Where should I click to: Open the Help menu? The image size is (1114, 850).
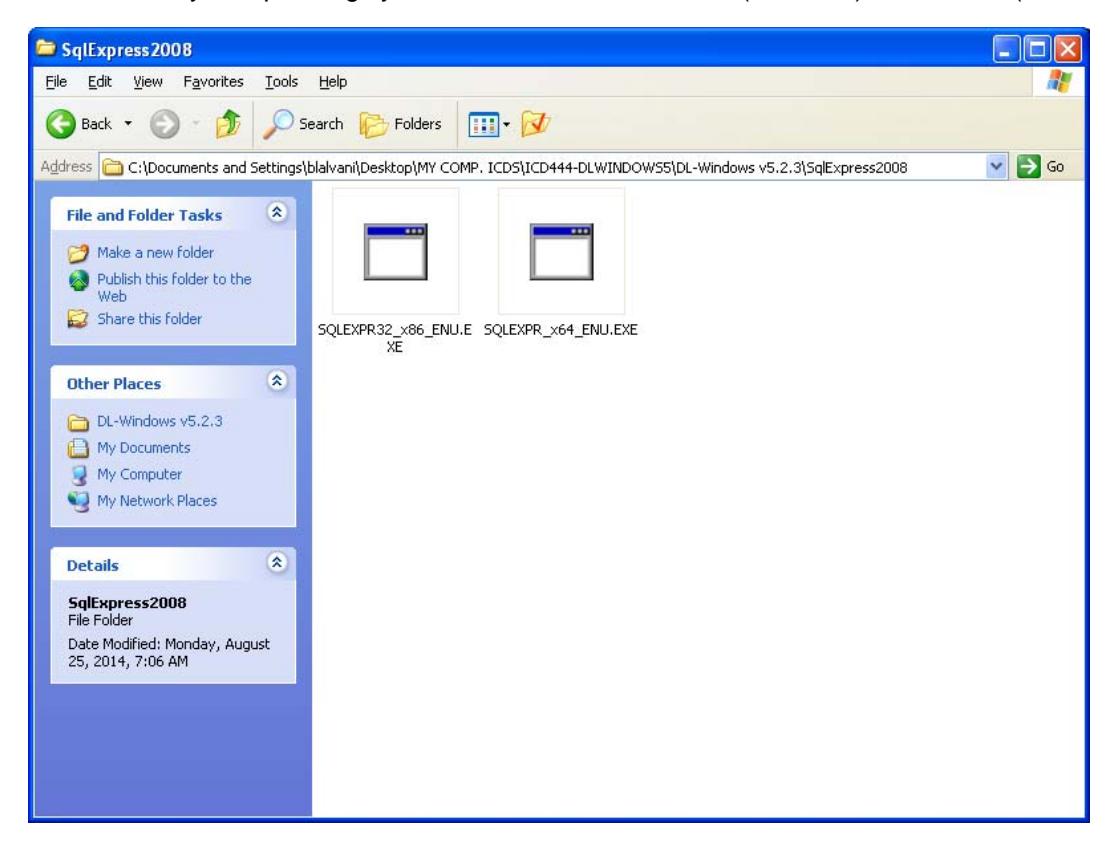[332, 82]
